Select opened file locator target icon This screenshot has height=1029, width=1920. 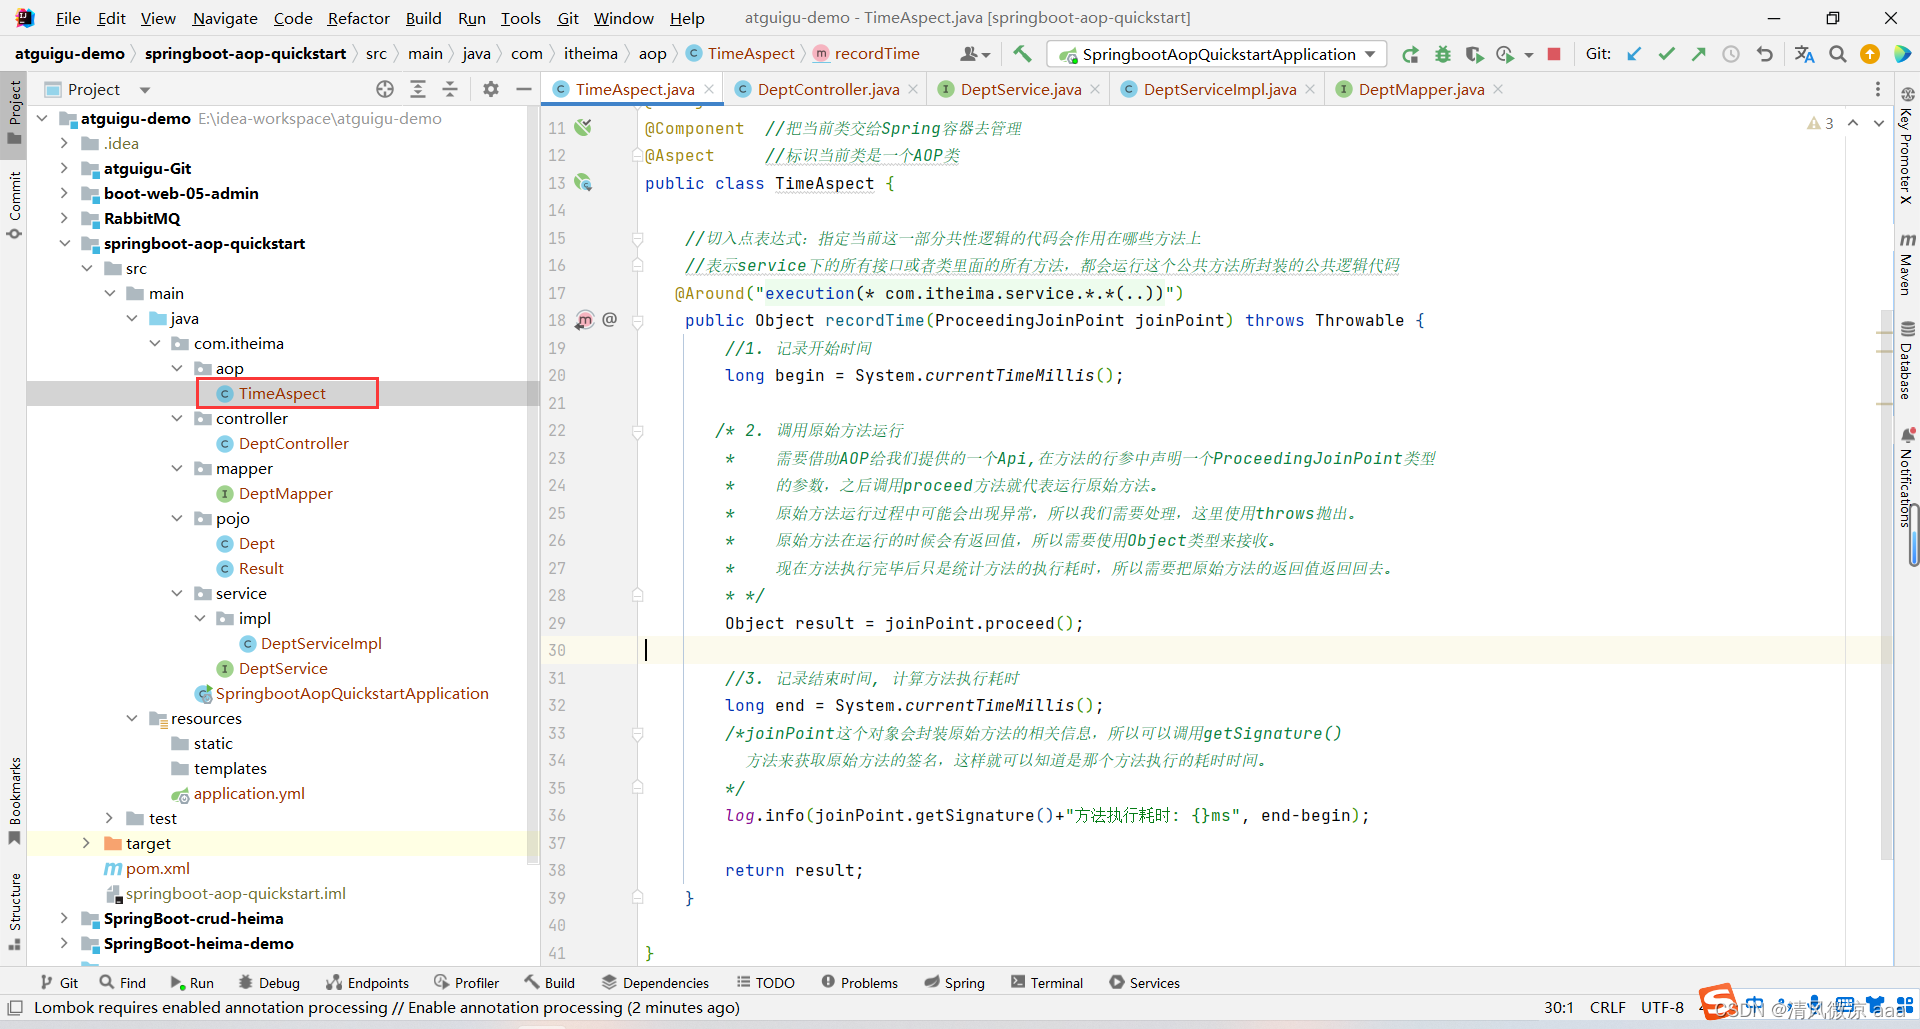[x=385, y=89]
